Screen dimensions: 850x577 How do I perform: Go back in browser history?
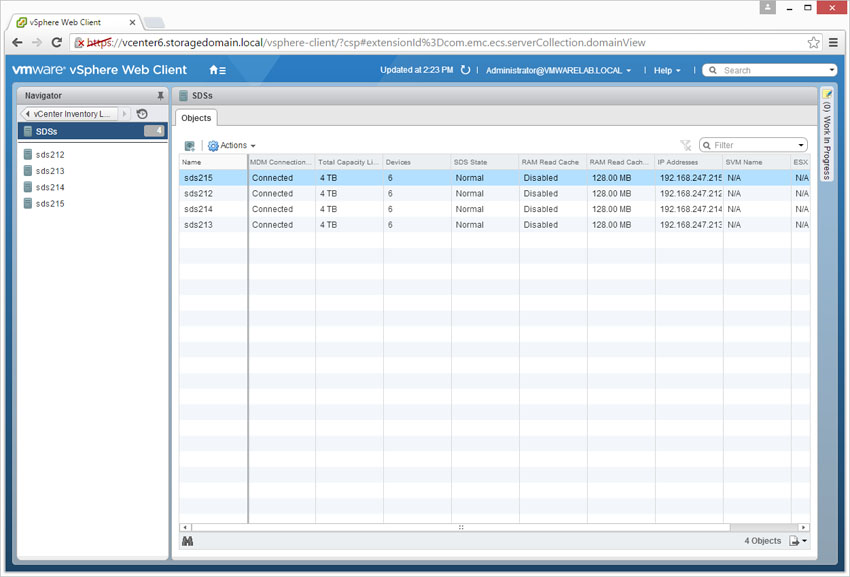(17, 42)
